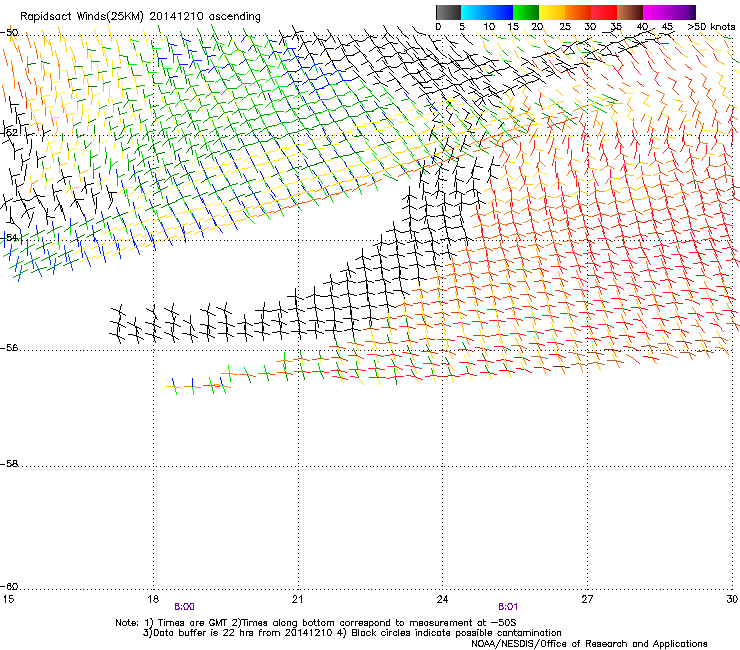Click legend value label 25
The height and width of the screenshot is (650, 740).
565,27
